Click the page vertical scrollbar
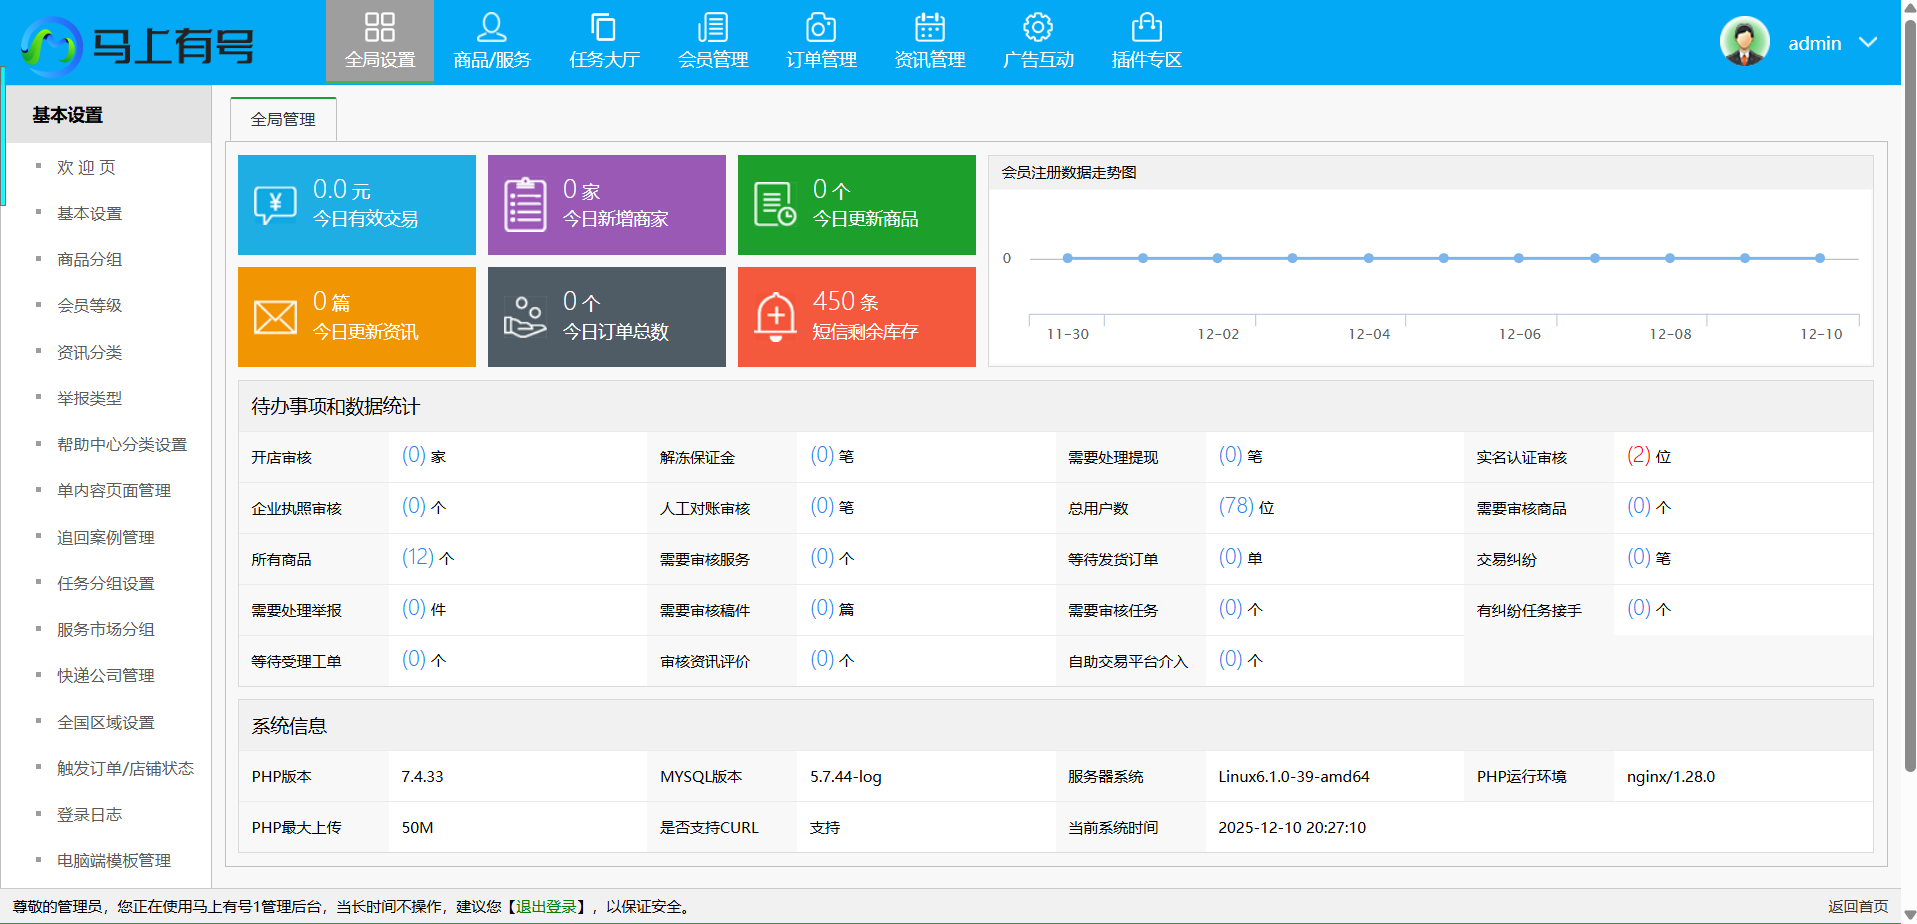 (x=1909, y=400)
